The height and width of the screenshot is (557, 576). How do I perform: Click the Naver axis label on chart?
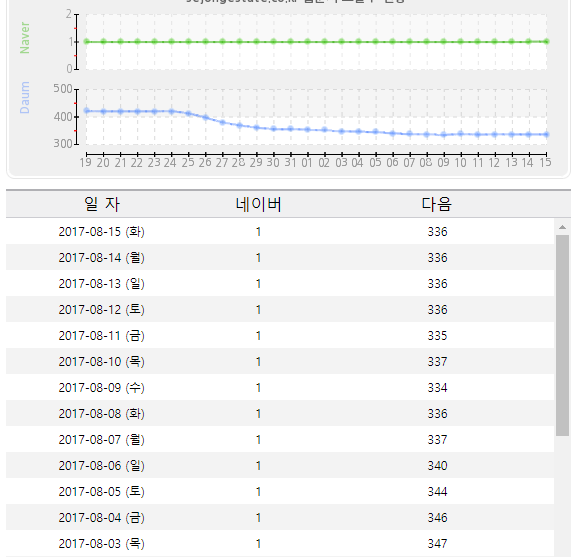point(25,38)
